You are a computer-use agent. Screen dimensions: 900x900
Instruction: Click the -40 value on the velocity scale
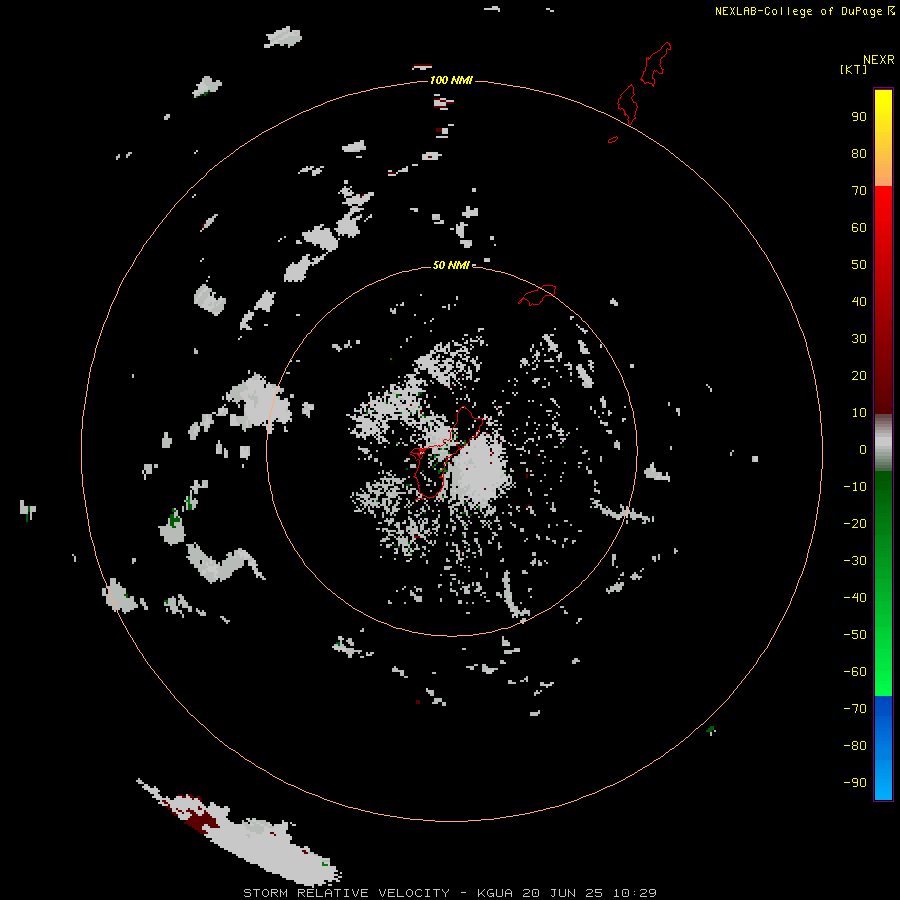click(855, 598)
